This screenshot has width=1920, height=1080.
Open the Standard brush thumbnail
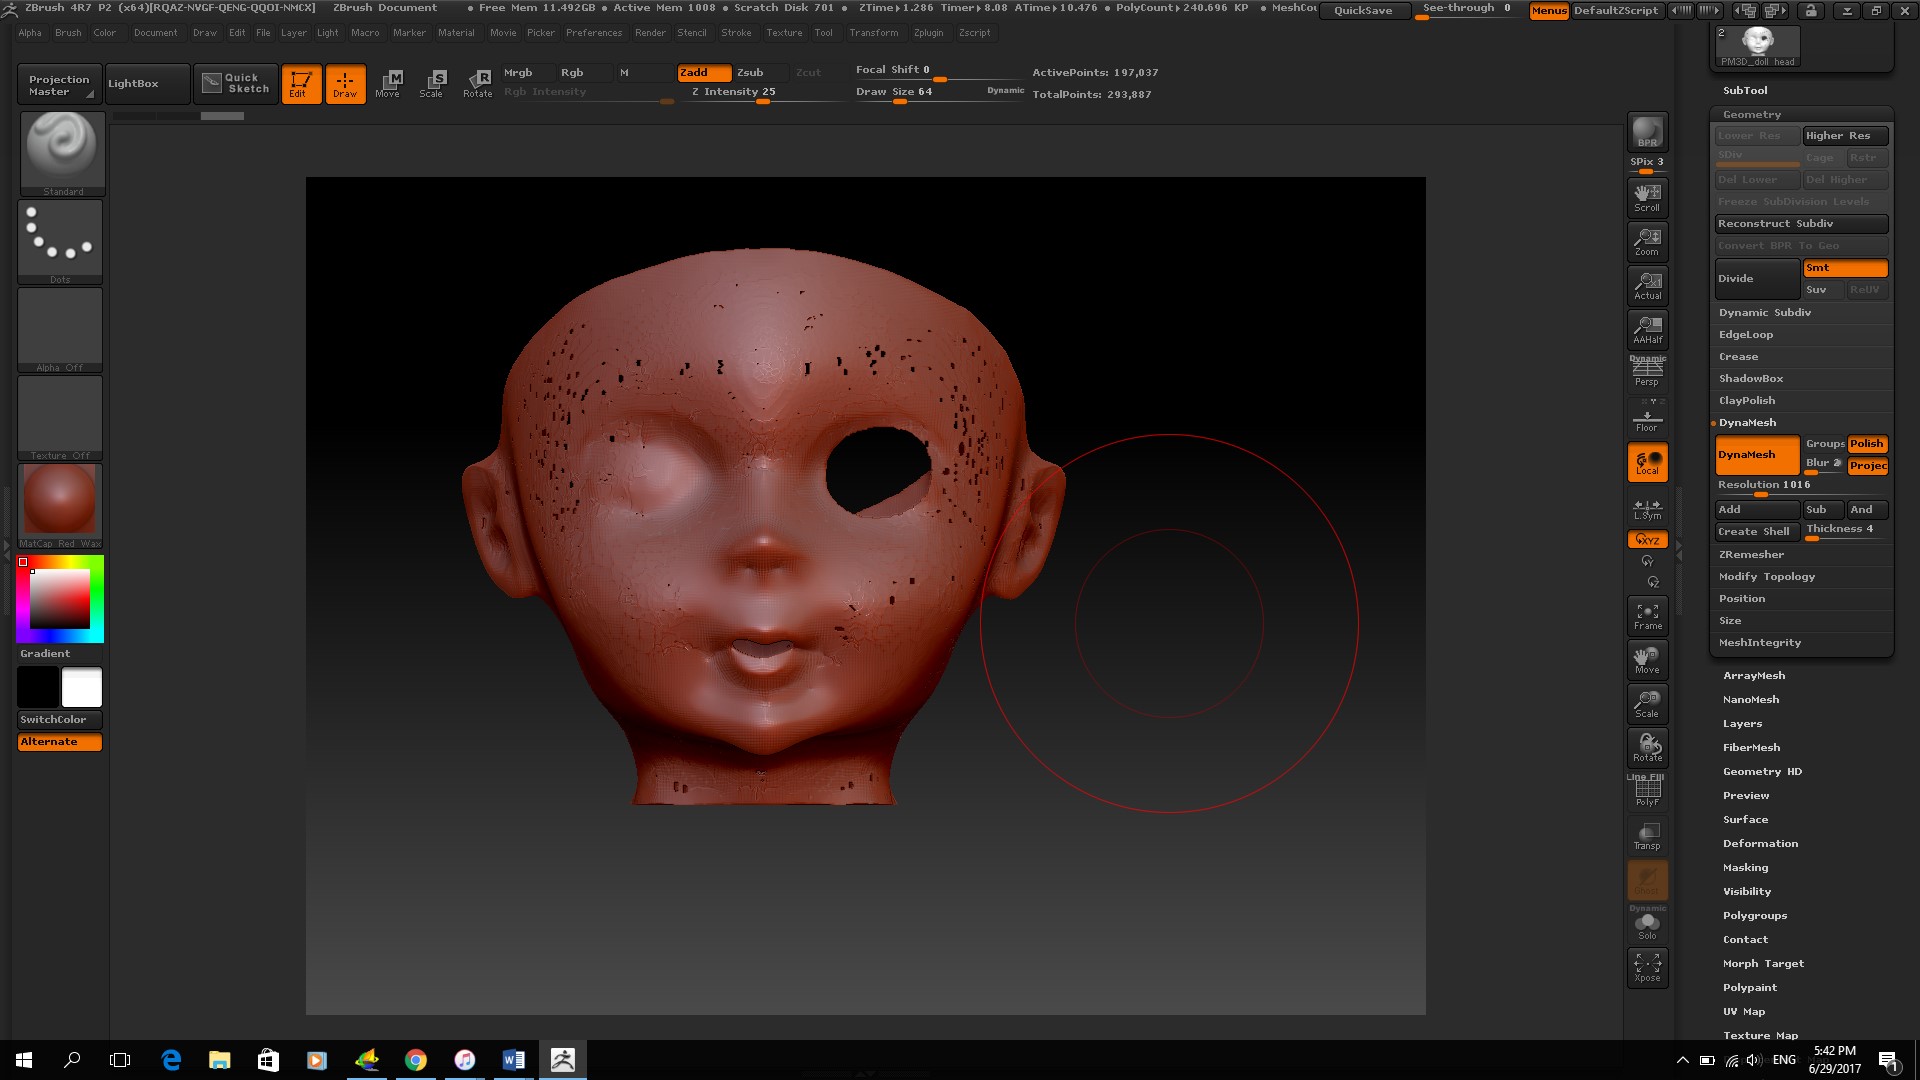[x=61, y=152]
